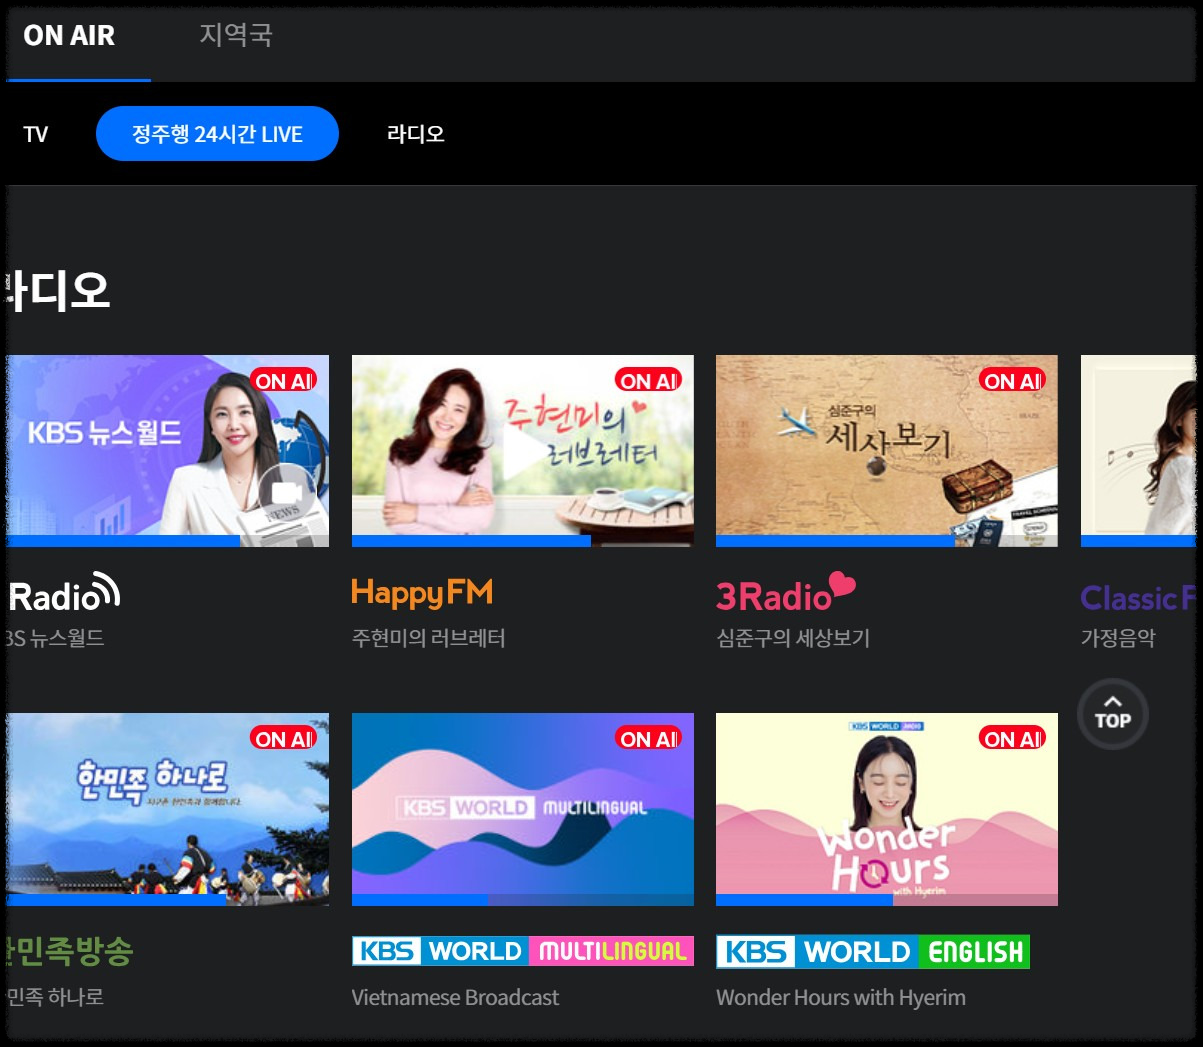Select 정주행 24시간 LIVE pill button
The height and width of the screenshot is (1047, 1203).
(217, 134)
